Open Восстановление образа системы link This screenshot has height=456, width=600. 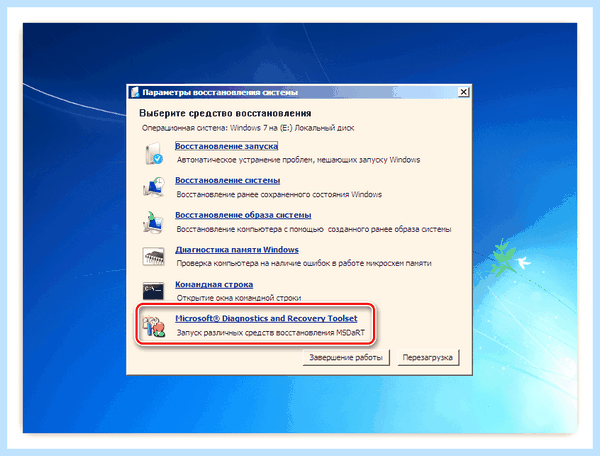pyautogui.click(x=243, y=215)
